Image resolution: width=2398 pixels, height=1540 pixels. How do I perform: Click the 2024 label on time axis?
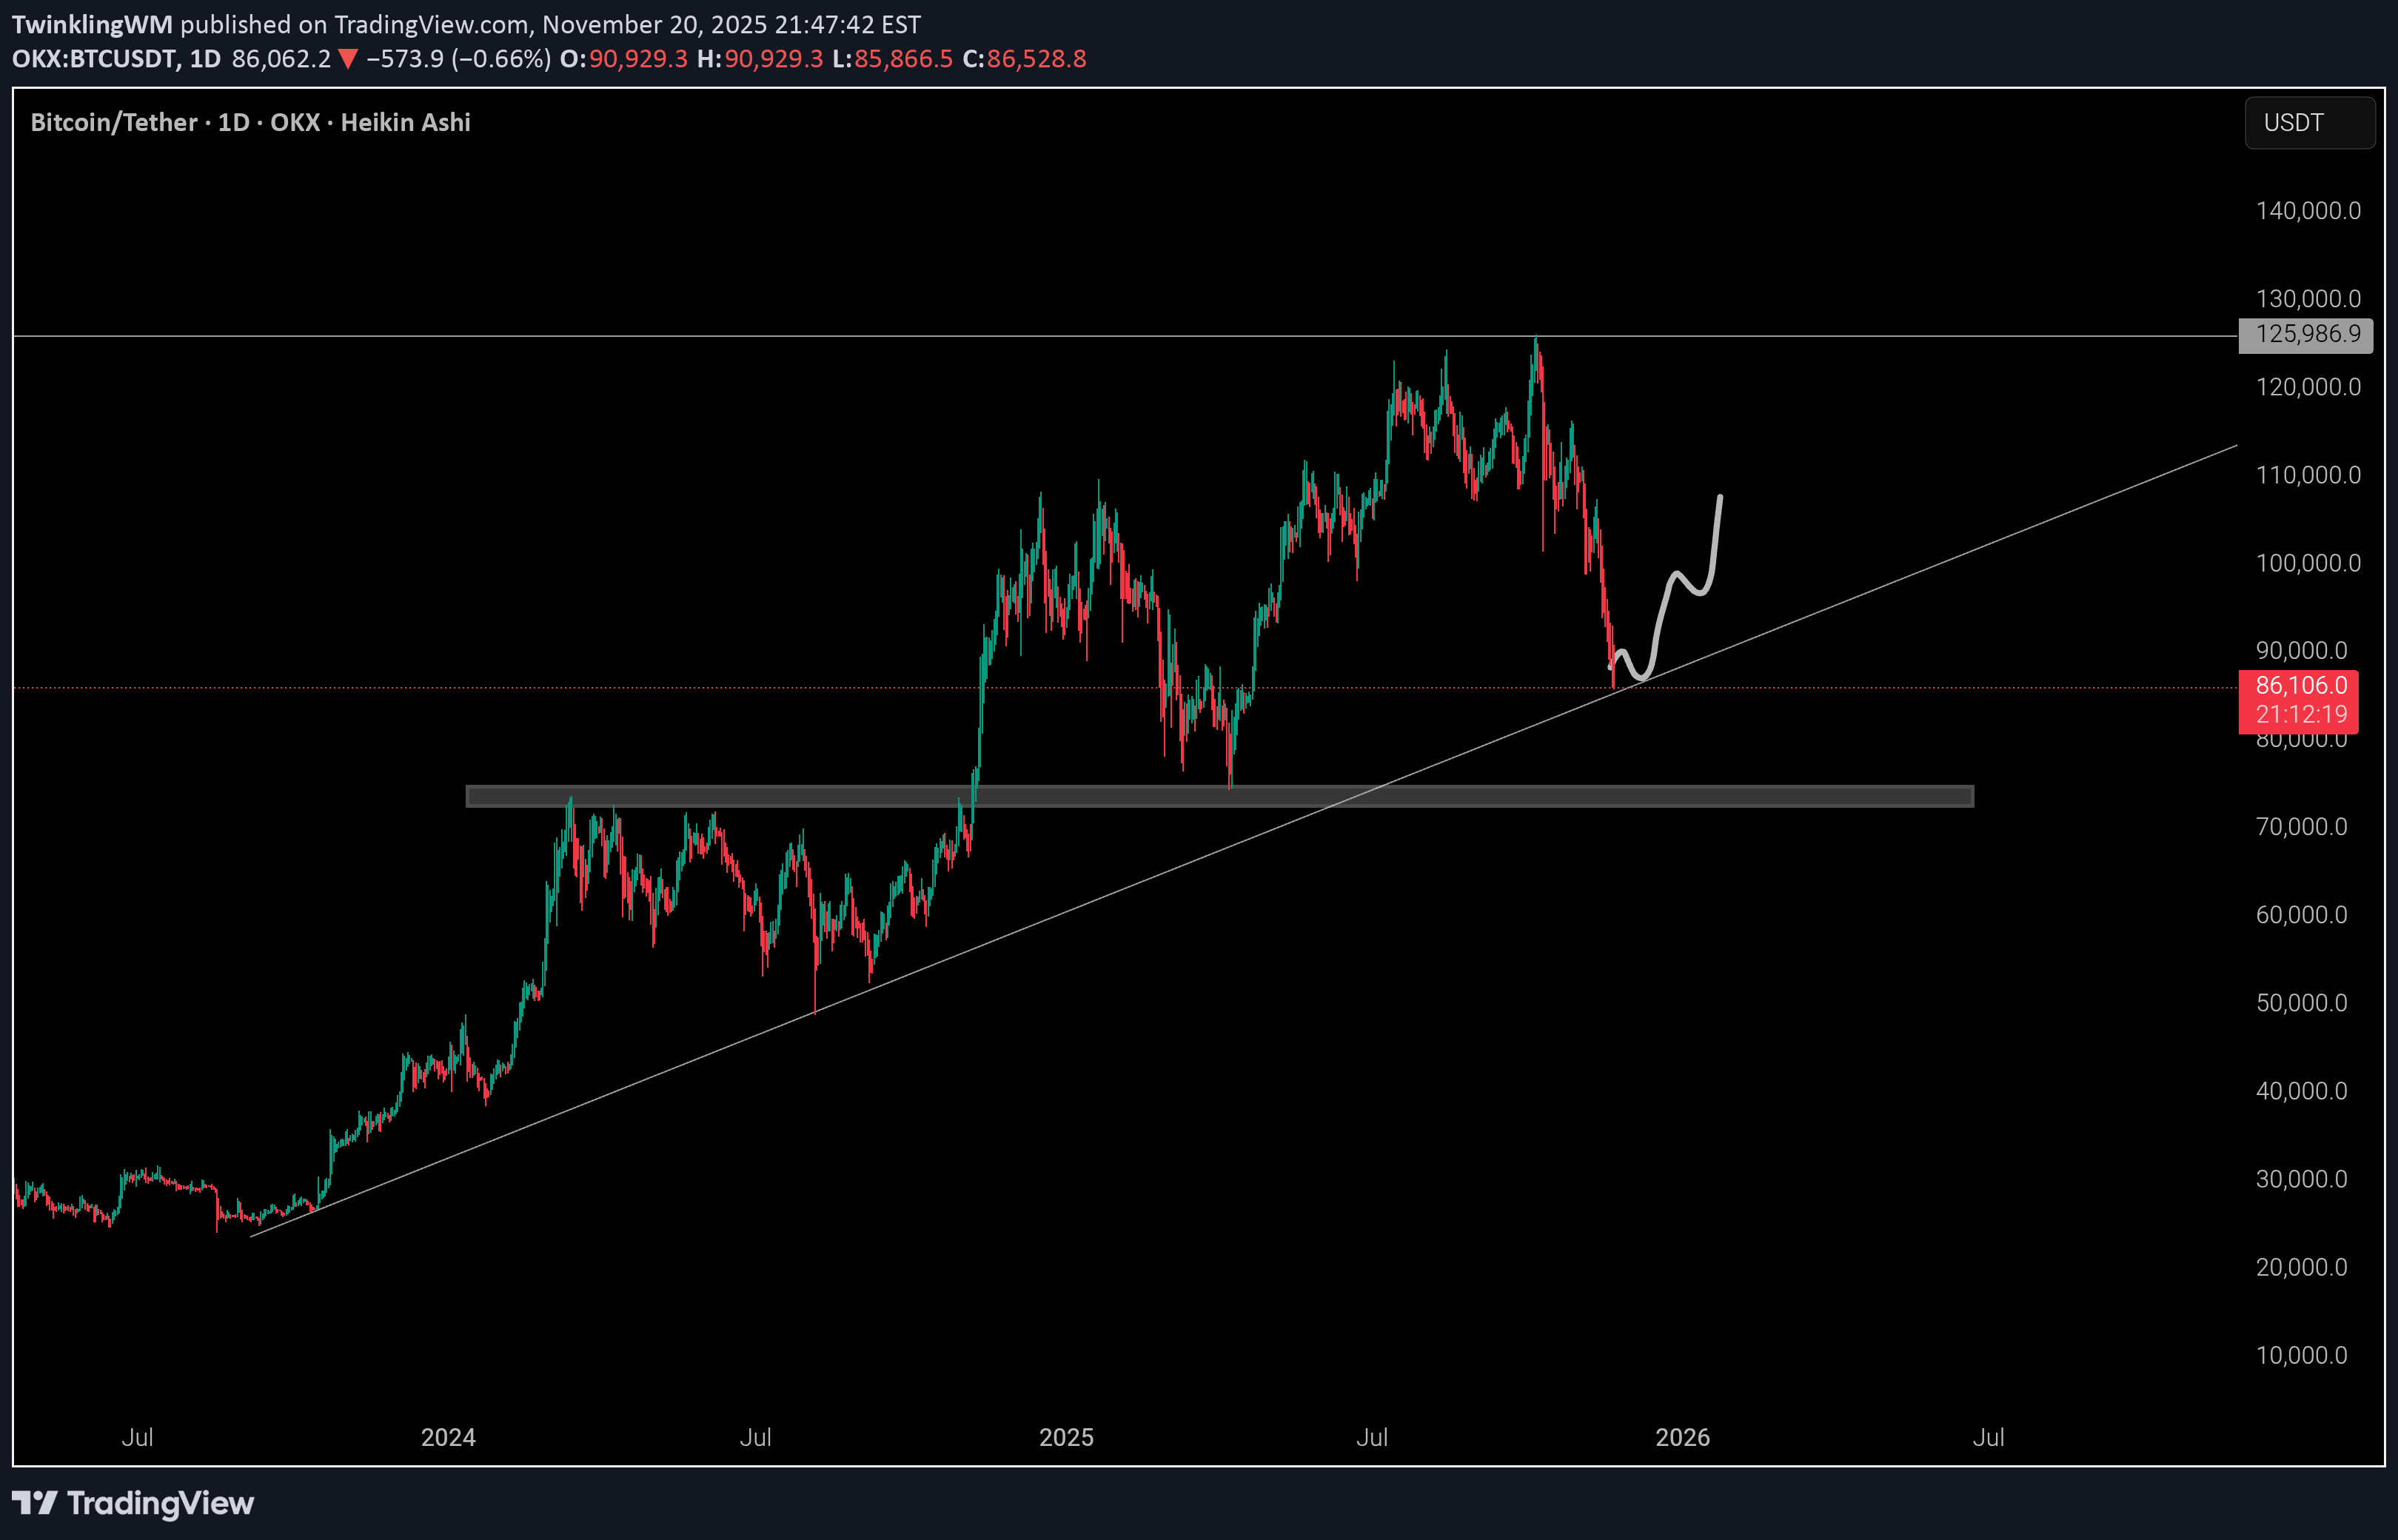(x=447, y=1437)
